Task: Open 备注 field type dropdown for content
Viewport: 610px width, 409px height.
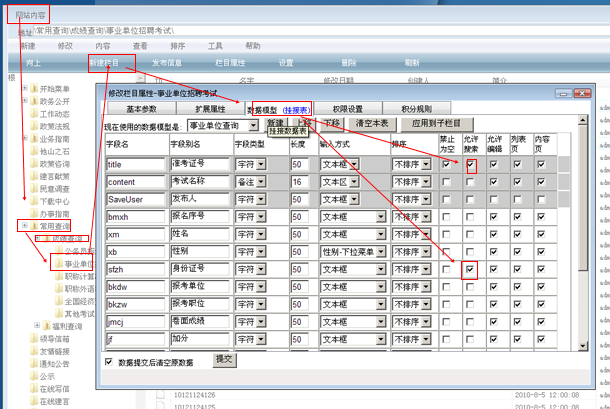Action: (x=261, y=182)
